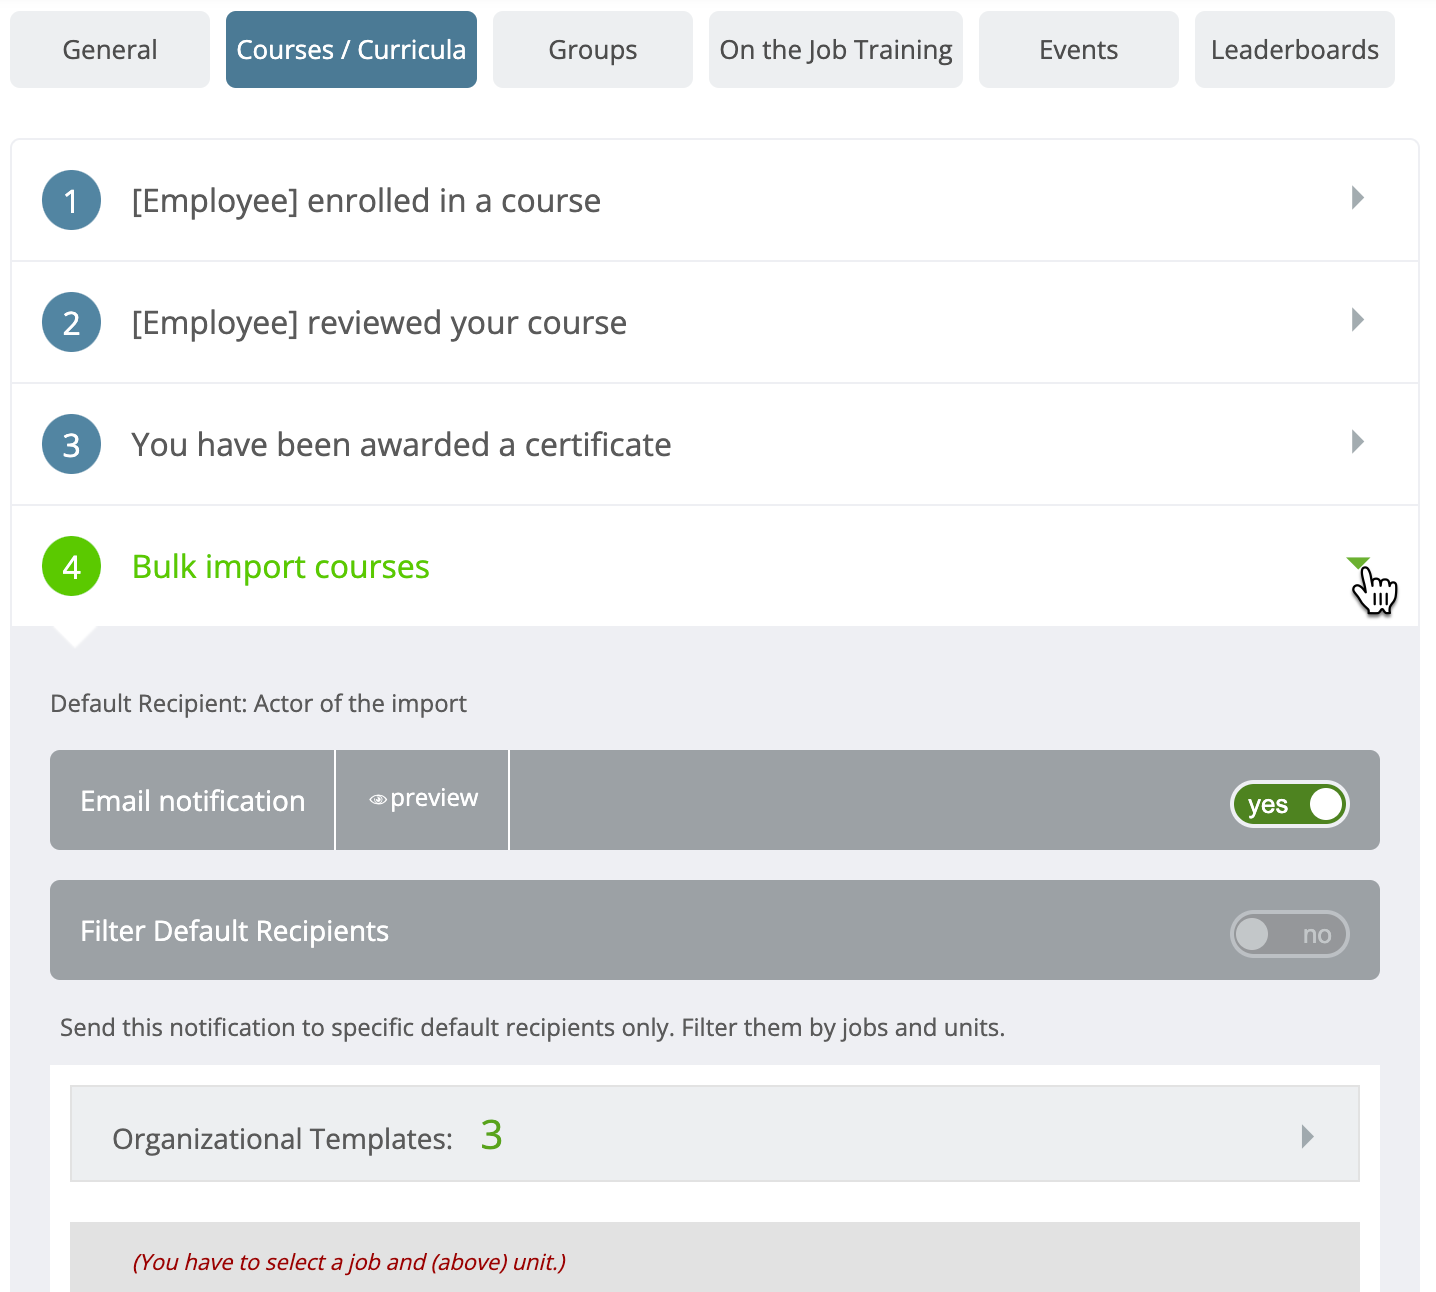This screenshot has height=1292, width=1436.
Task: Open the email notification preview link
Action: [x=423, y=798]
